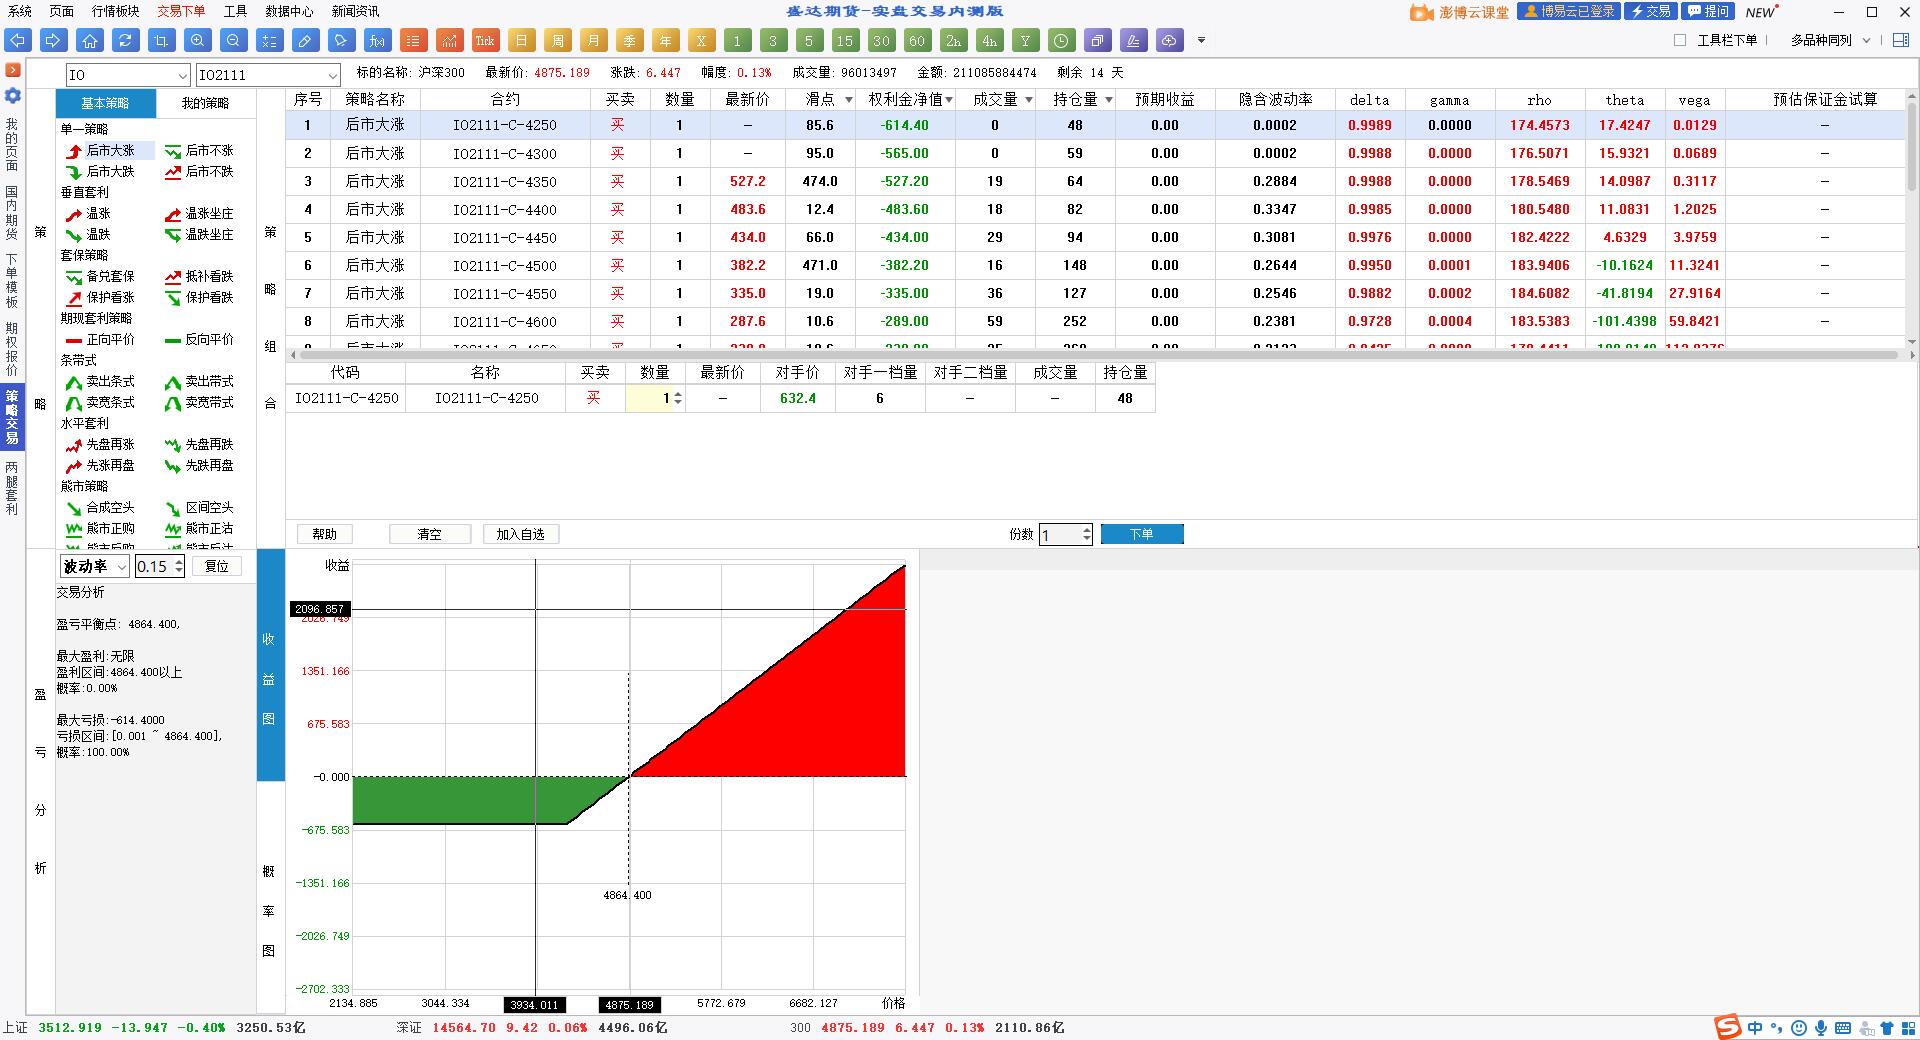Click the back arrow toolbar icon
This screenshot has height=1040, width=1920.
click(x=18, y=41)
